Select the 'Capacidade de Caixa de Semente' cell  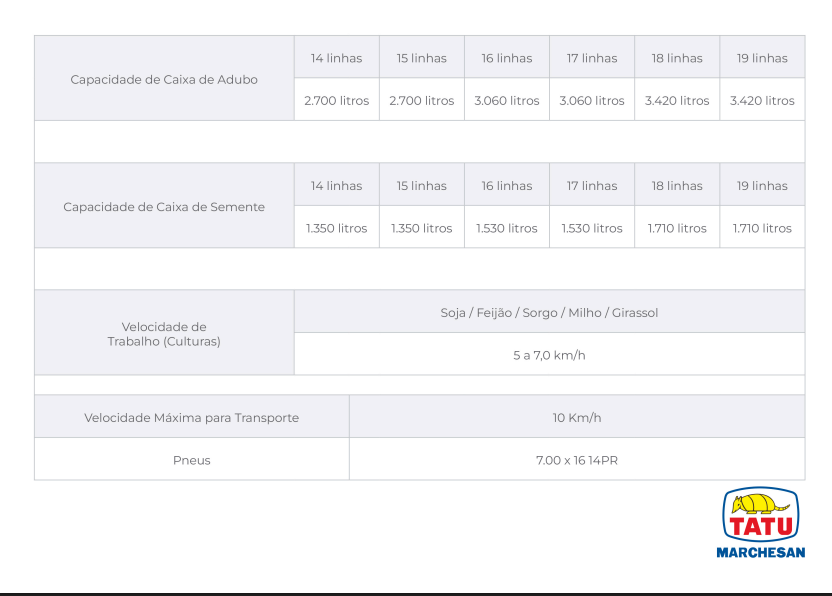pyautogui.click(x=164, y=207)
